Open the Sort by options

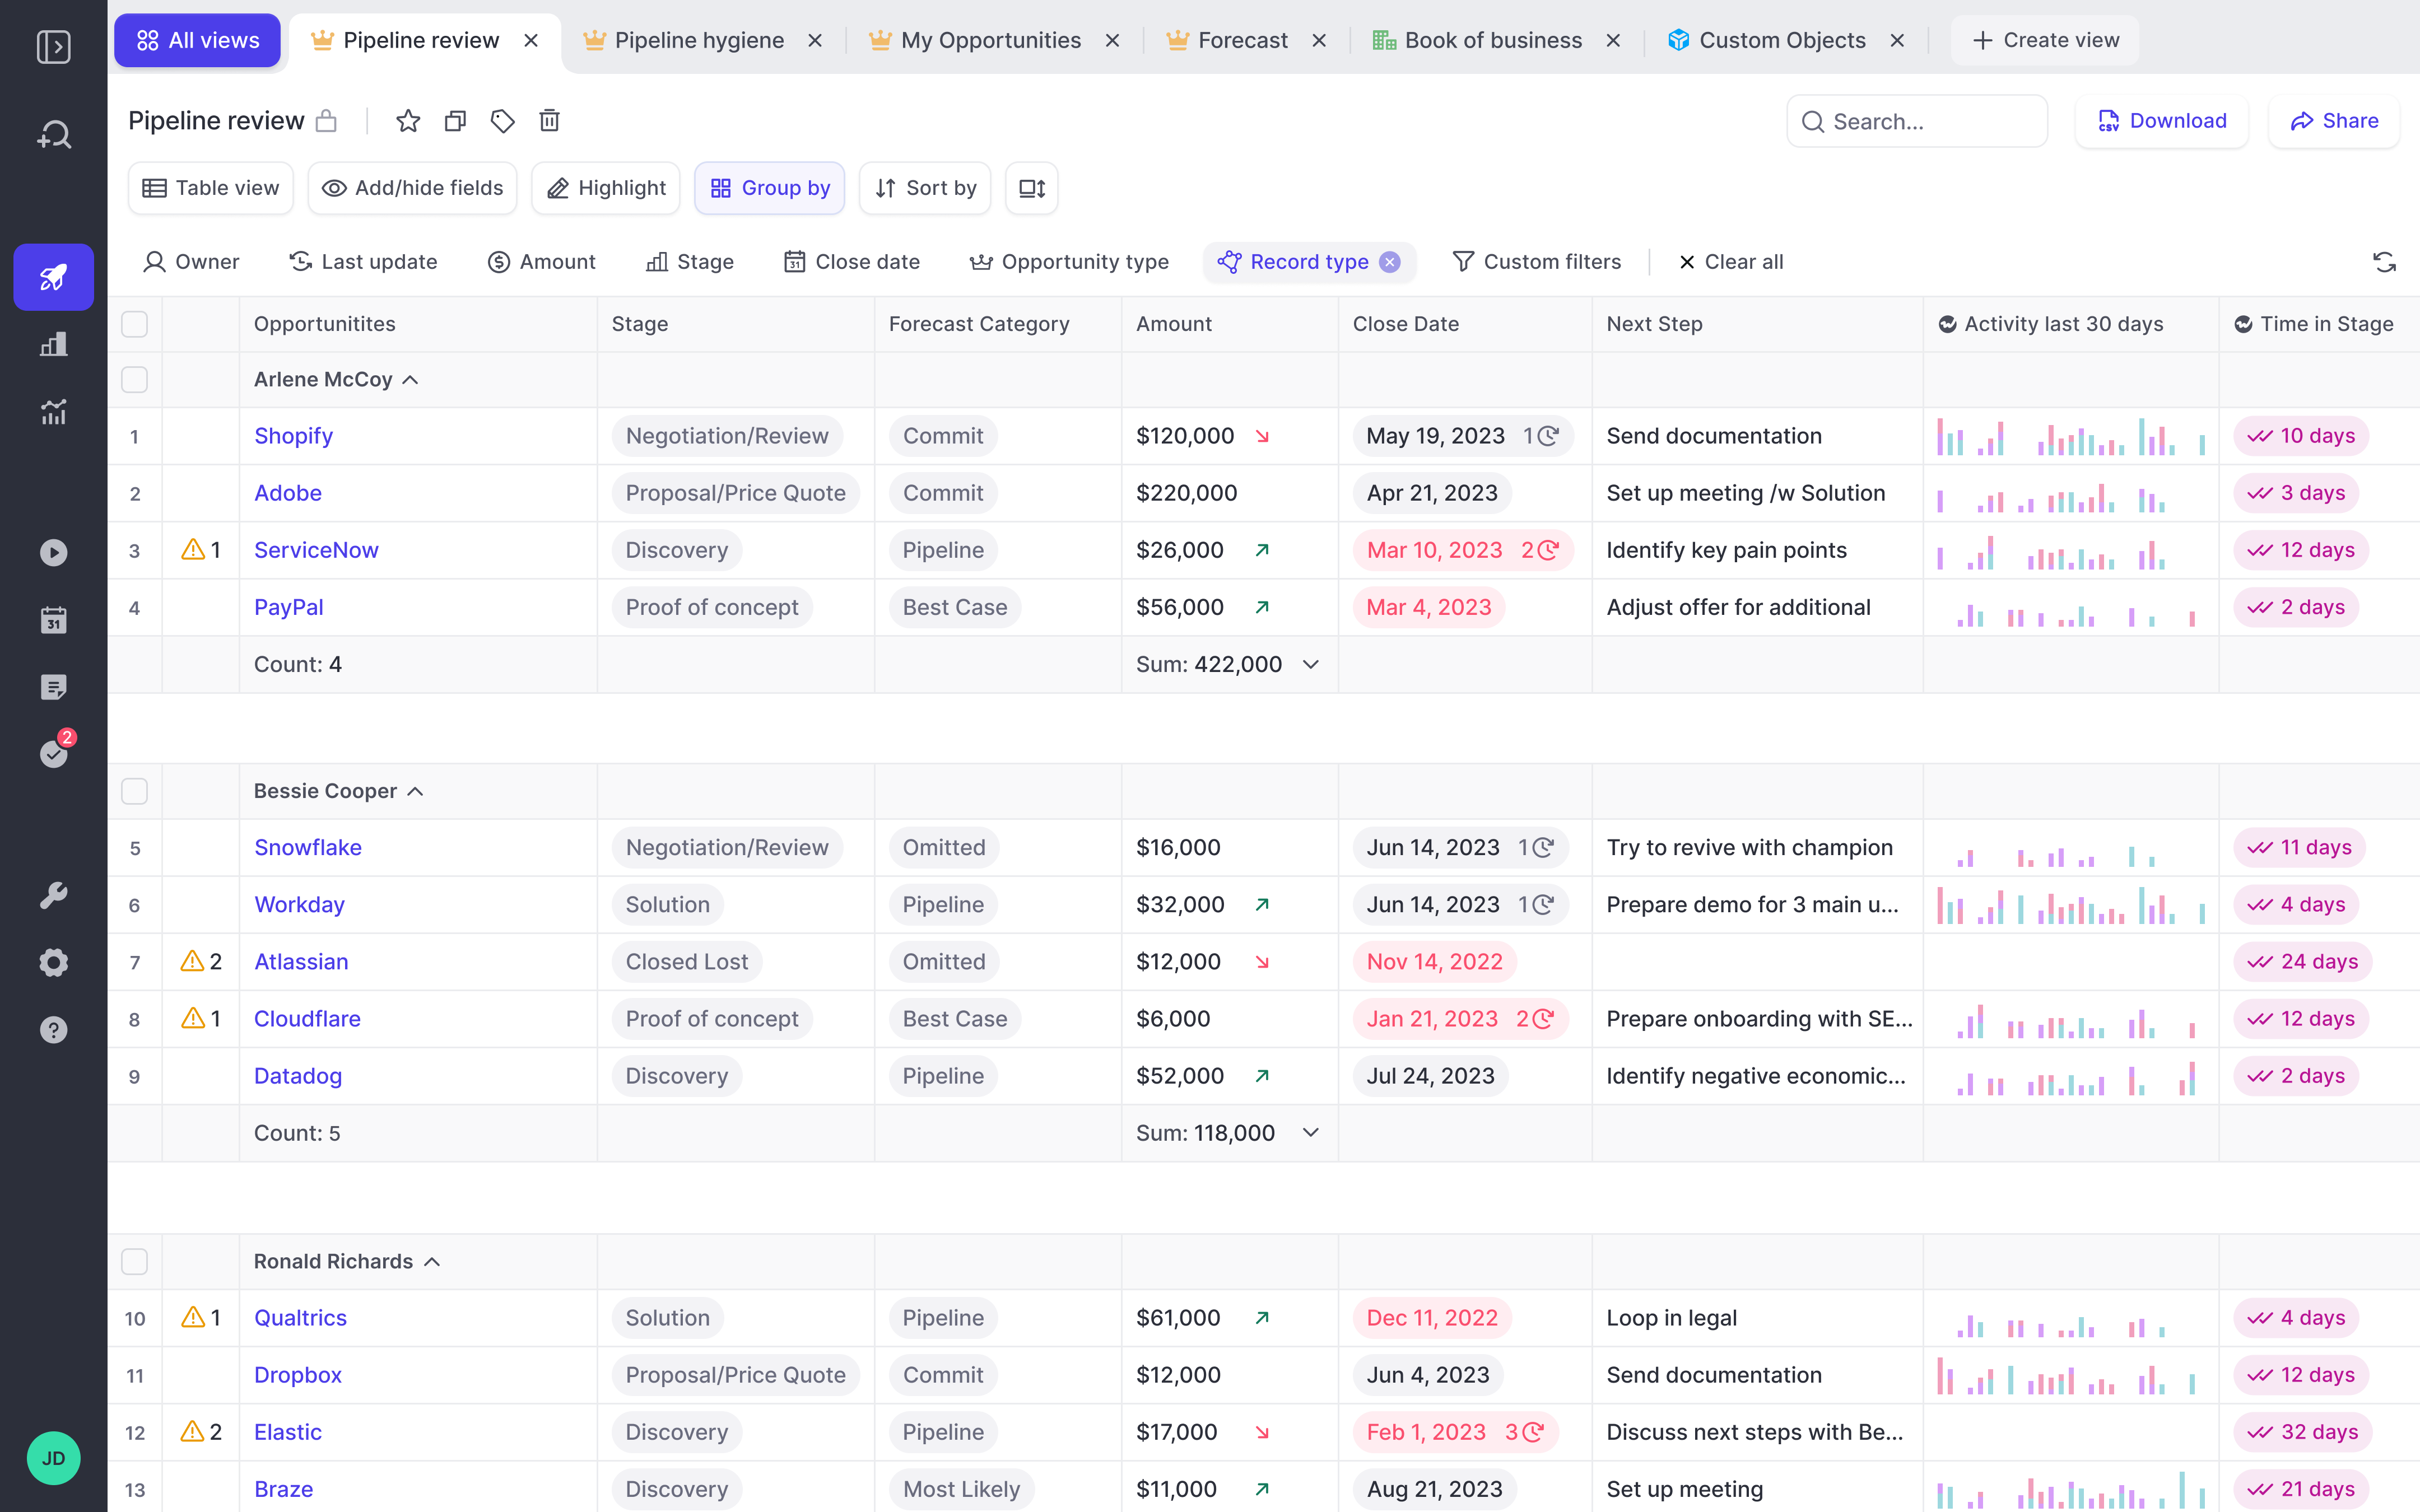pyautogui.click(x=925, y=188)
